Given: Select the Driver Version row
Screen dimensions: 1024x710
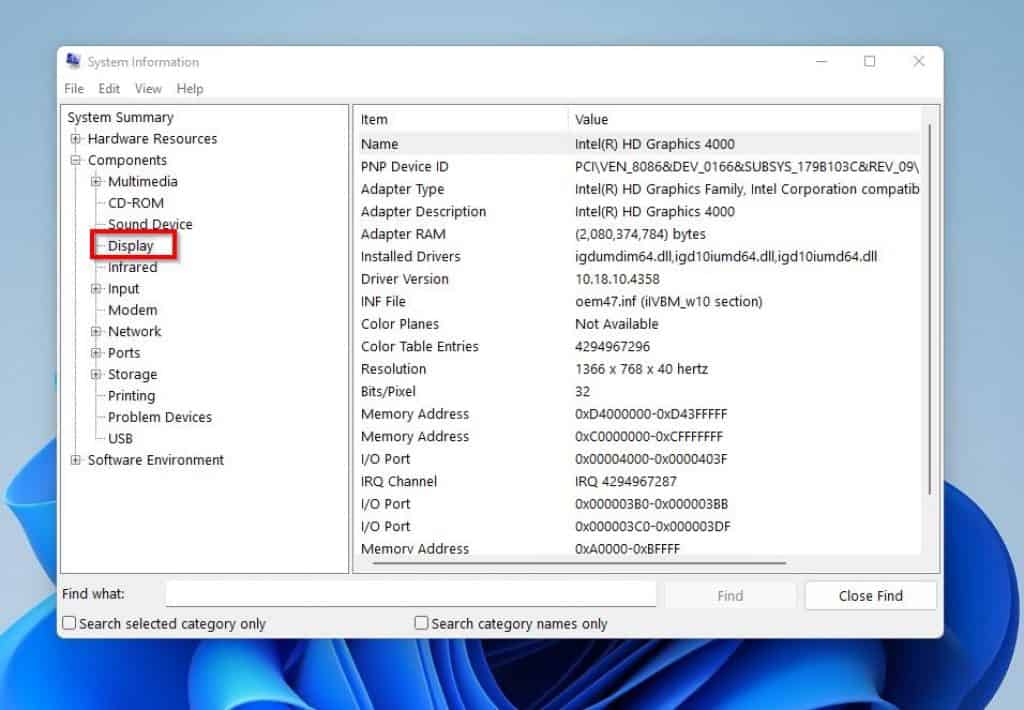Looking at the screenshot, I should pos(639,279).
